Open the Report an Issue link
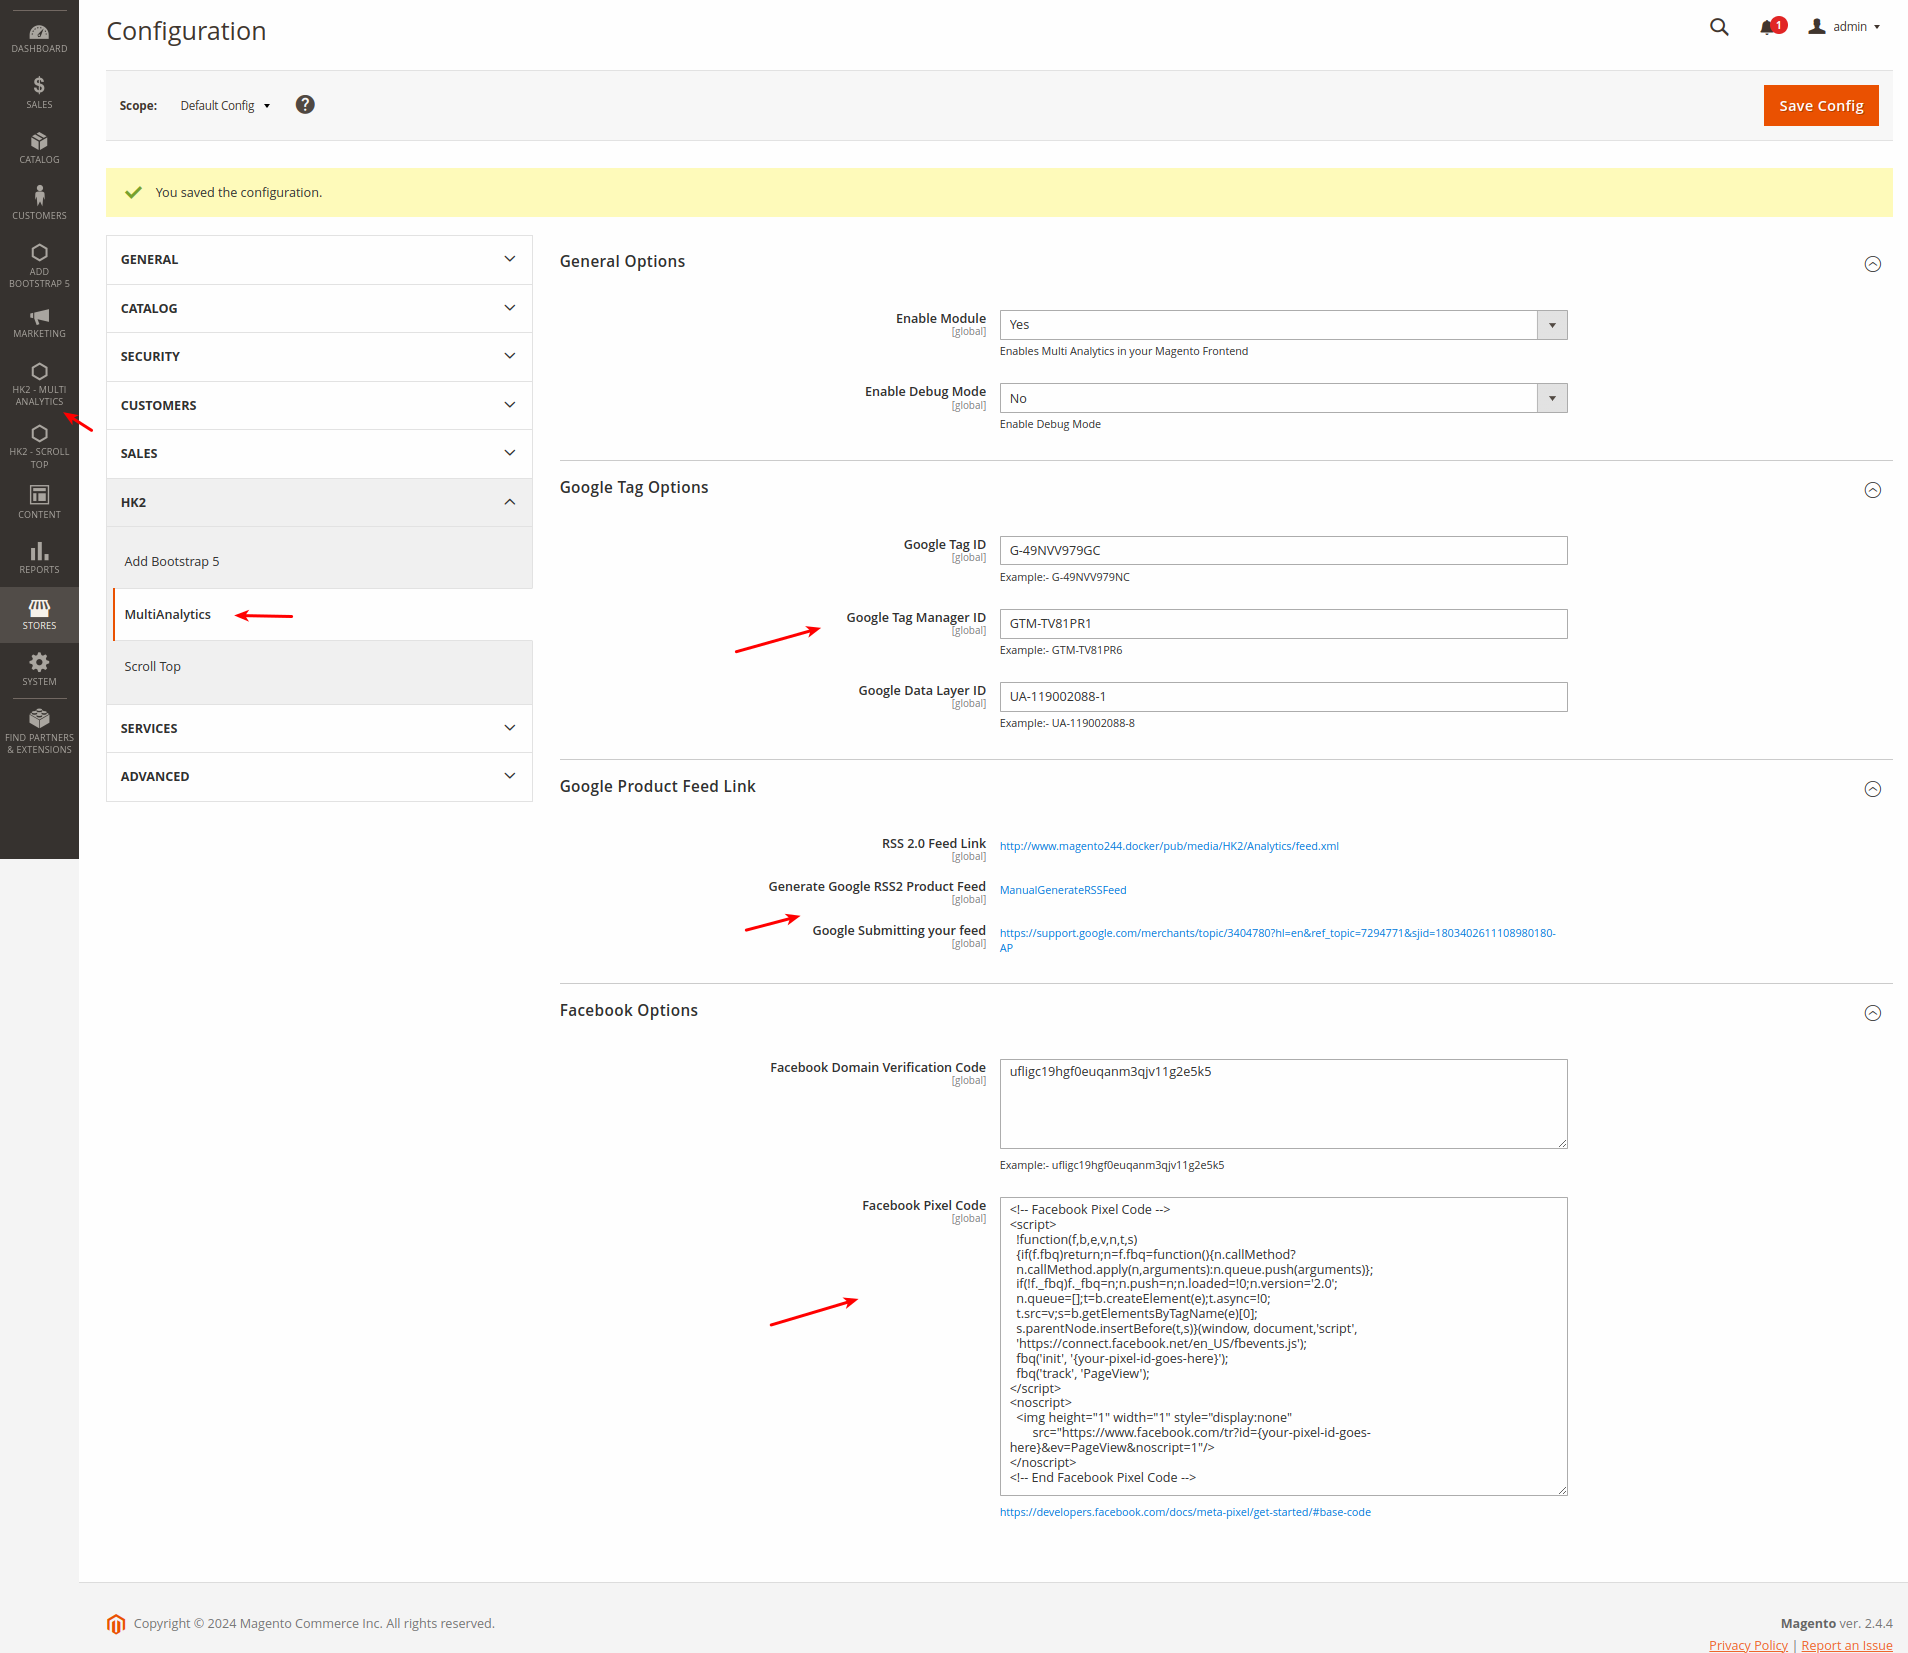Screen dimensions: 1908x1653 (x=1846, y=1645)
